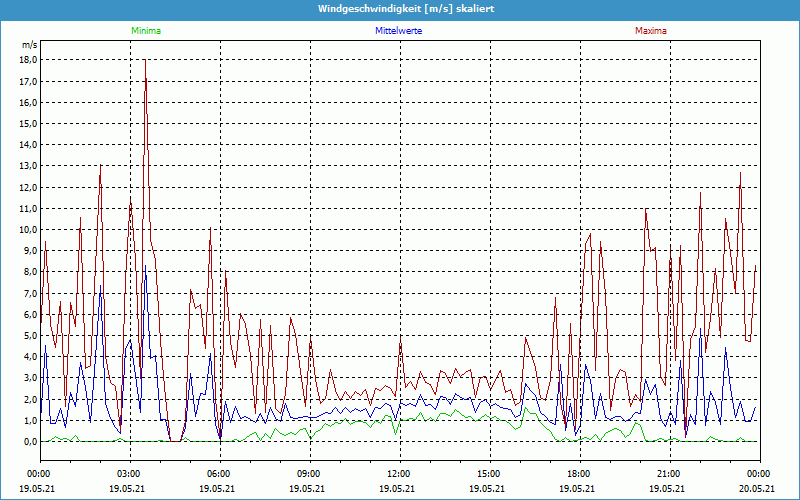Select the 13,0 y-axis value label
This screenshot has width=800, height=500.
click(28, 165)
